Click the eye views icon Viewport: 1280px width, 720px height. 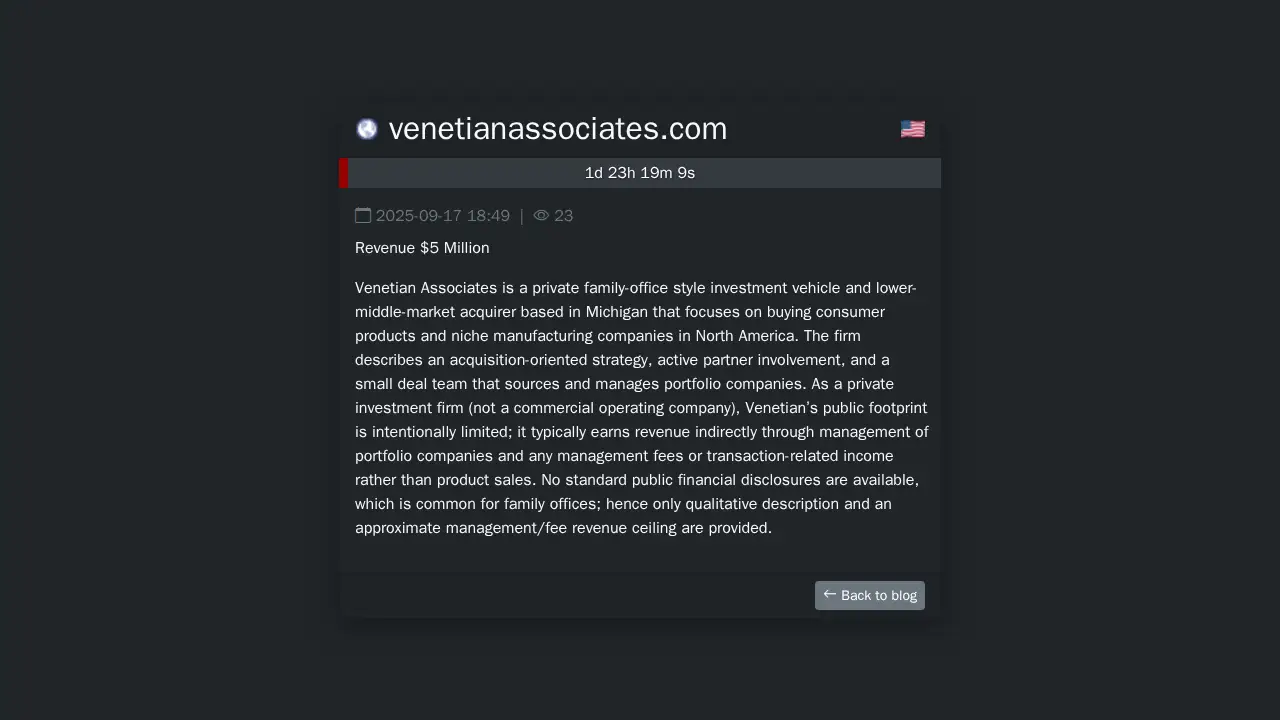(x=541, y=216)
